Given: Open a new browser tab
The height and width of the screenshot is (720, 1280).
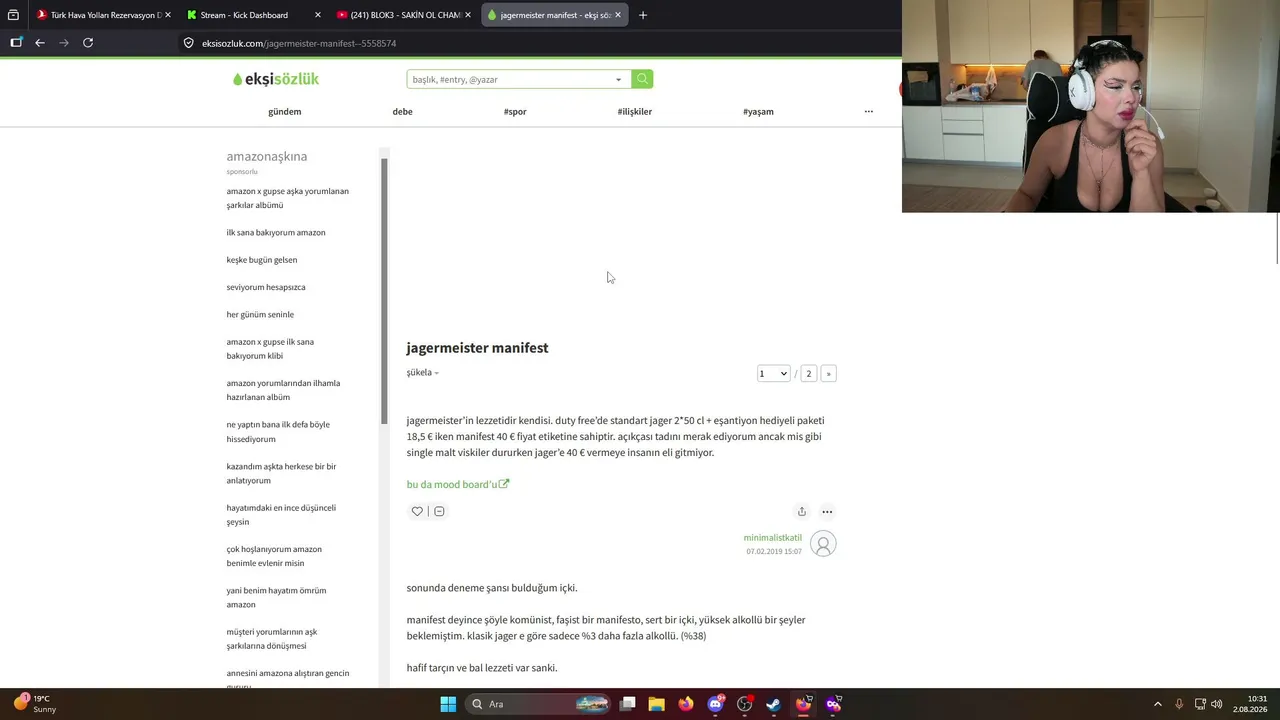Looking at the screenshot, I should click(x=643, y=15).
